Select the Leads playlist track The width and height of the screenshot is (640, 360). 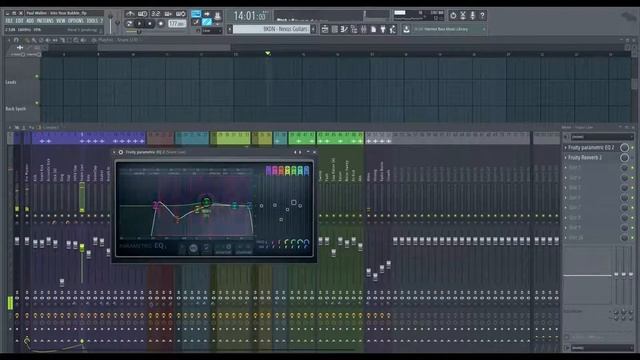11,82
